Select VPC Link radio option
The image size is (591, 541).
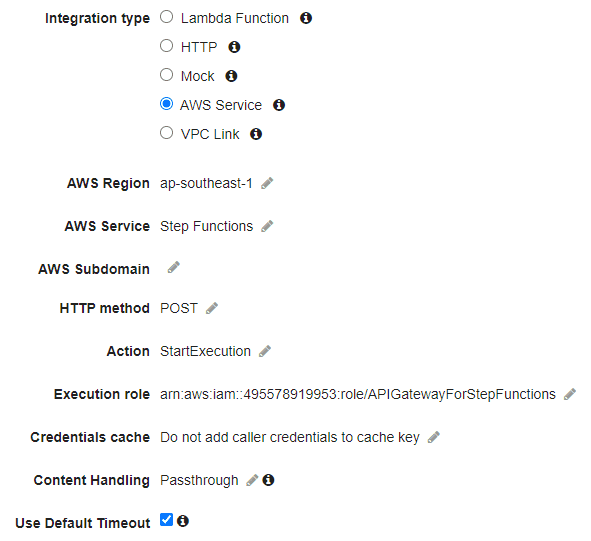tap(166, 133)
